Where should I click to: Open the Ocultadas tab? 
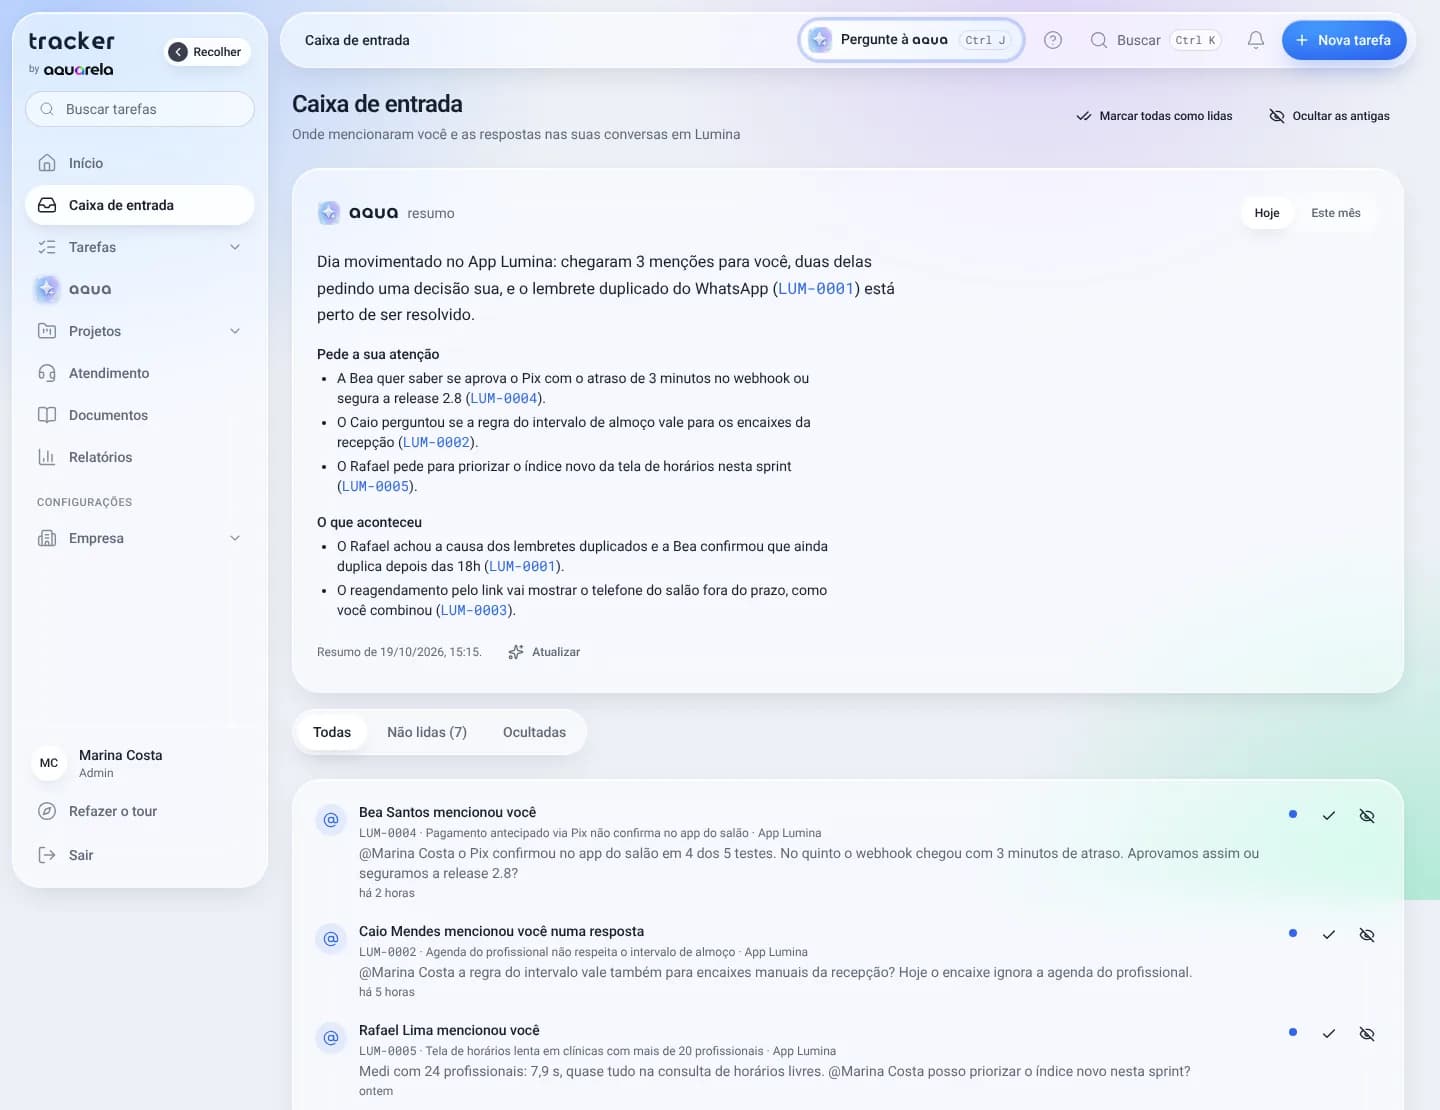click(x=534, y=732)
